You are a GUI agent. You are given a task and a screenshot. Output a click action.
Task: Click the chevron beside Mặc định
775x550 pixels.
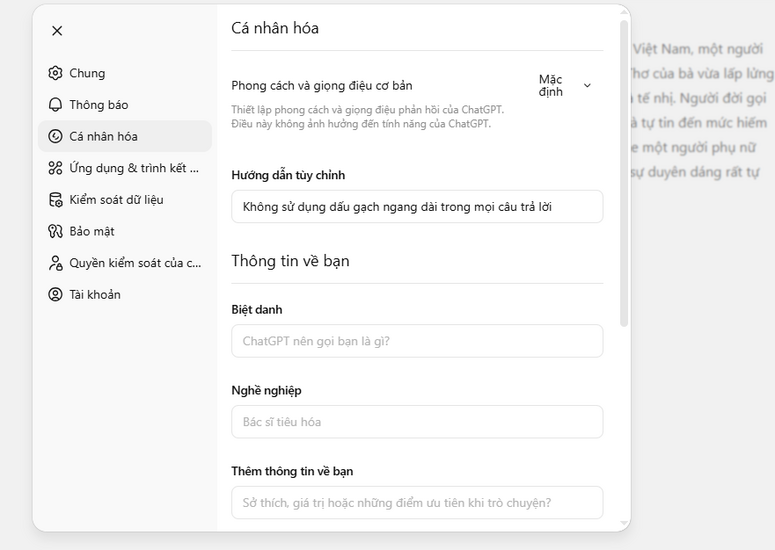click(587, 86)
